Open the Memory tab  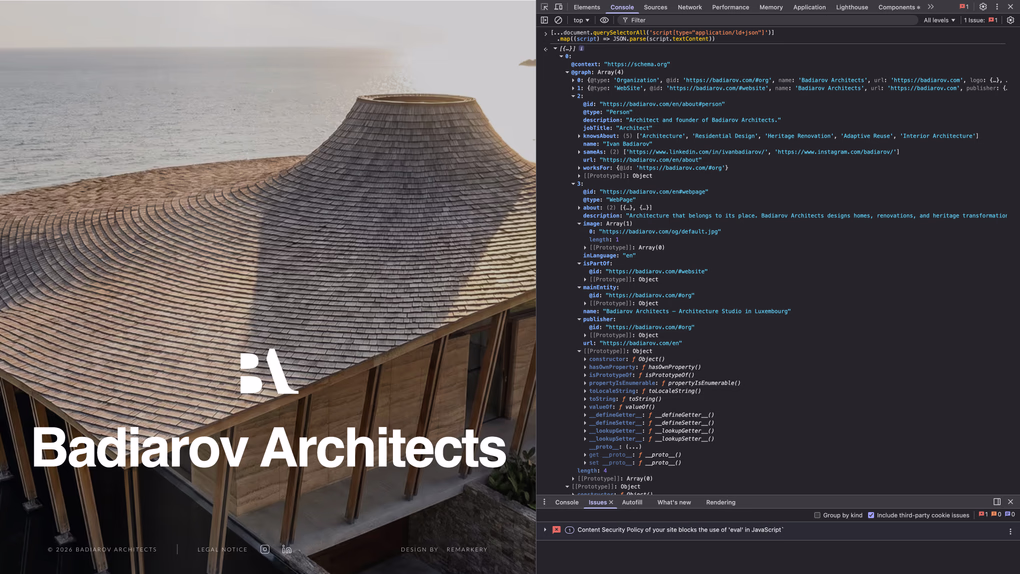[x=771, y=7]
